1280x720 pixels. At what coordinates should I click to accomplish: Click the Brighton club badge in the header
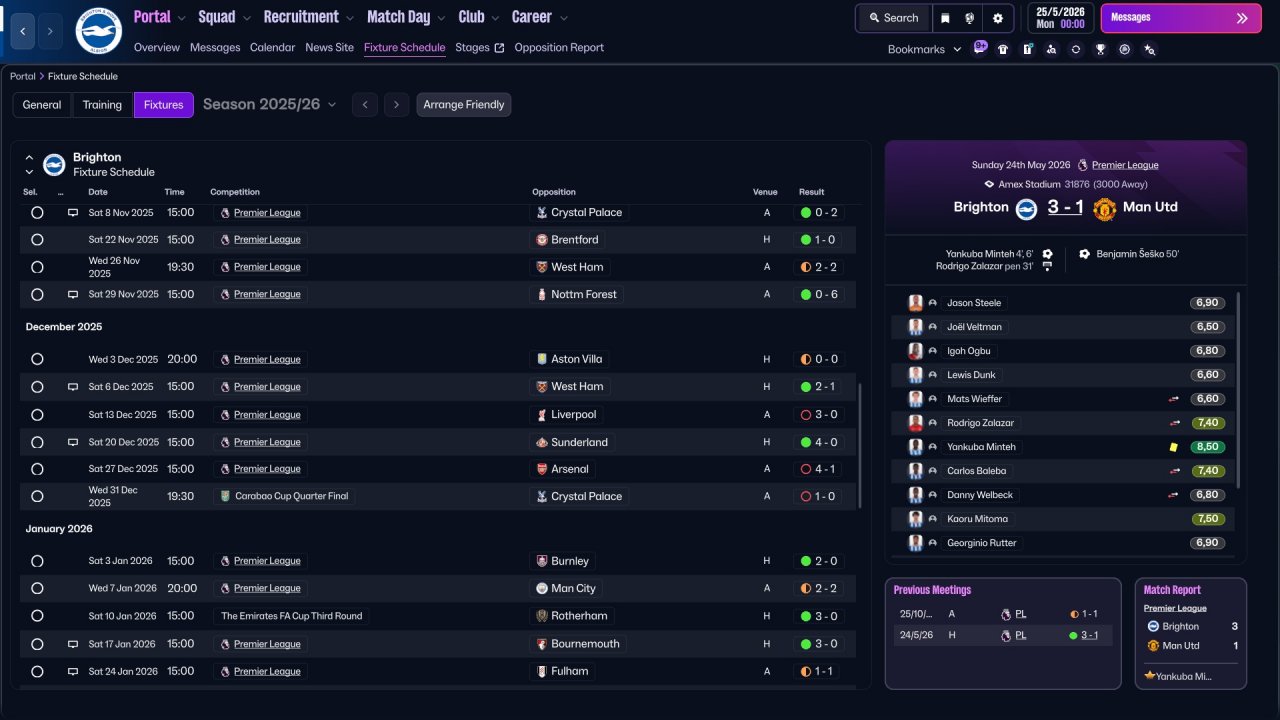click(x=98, y=31)
